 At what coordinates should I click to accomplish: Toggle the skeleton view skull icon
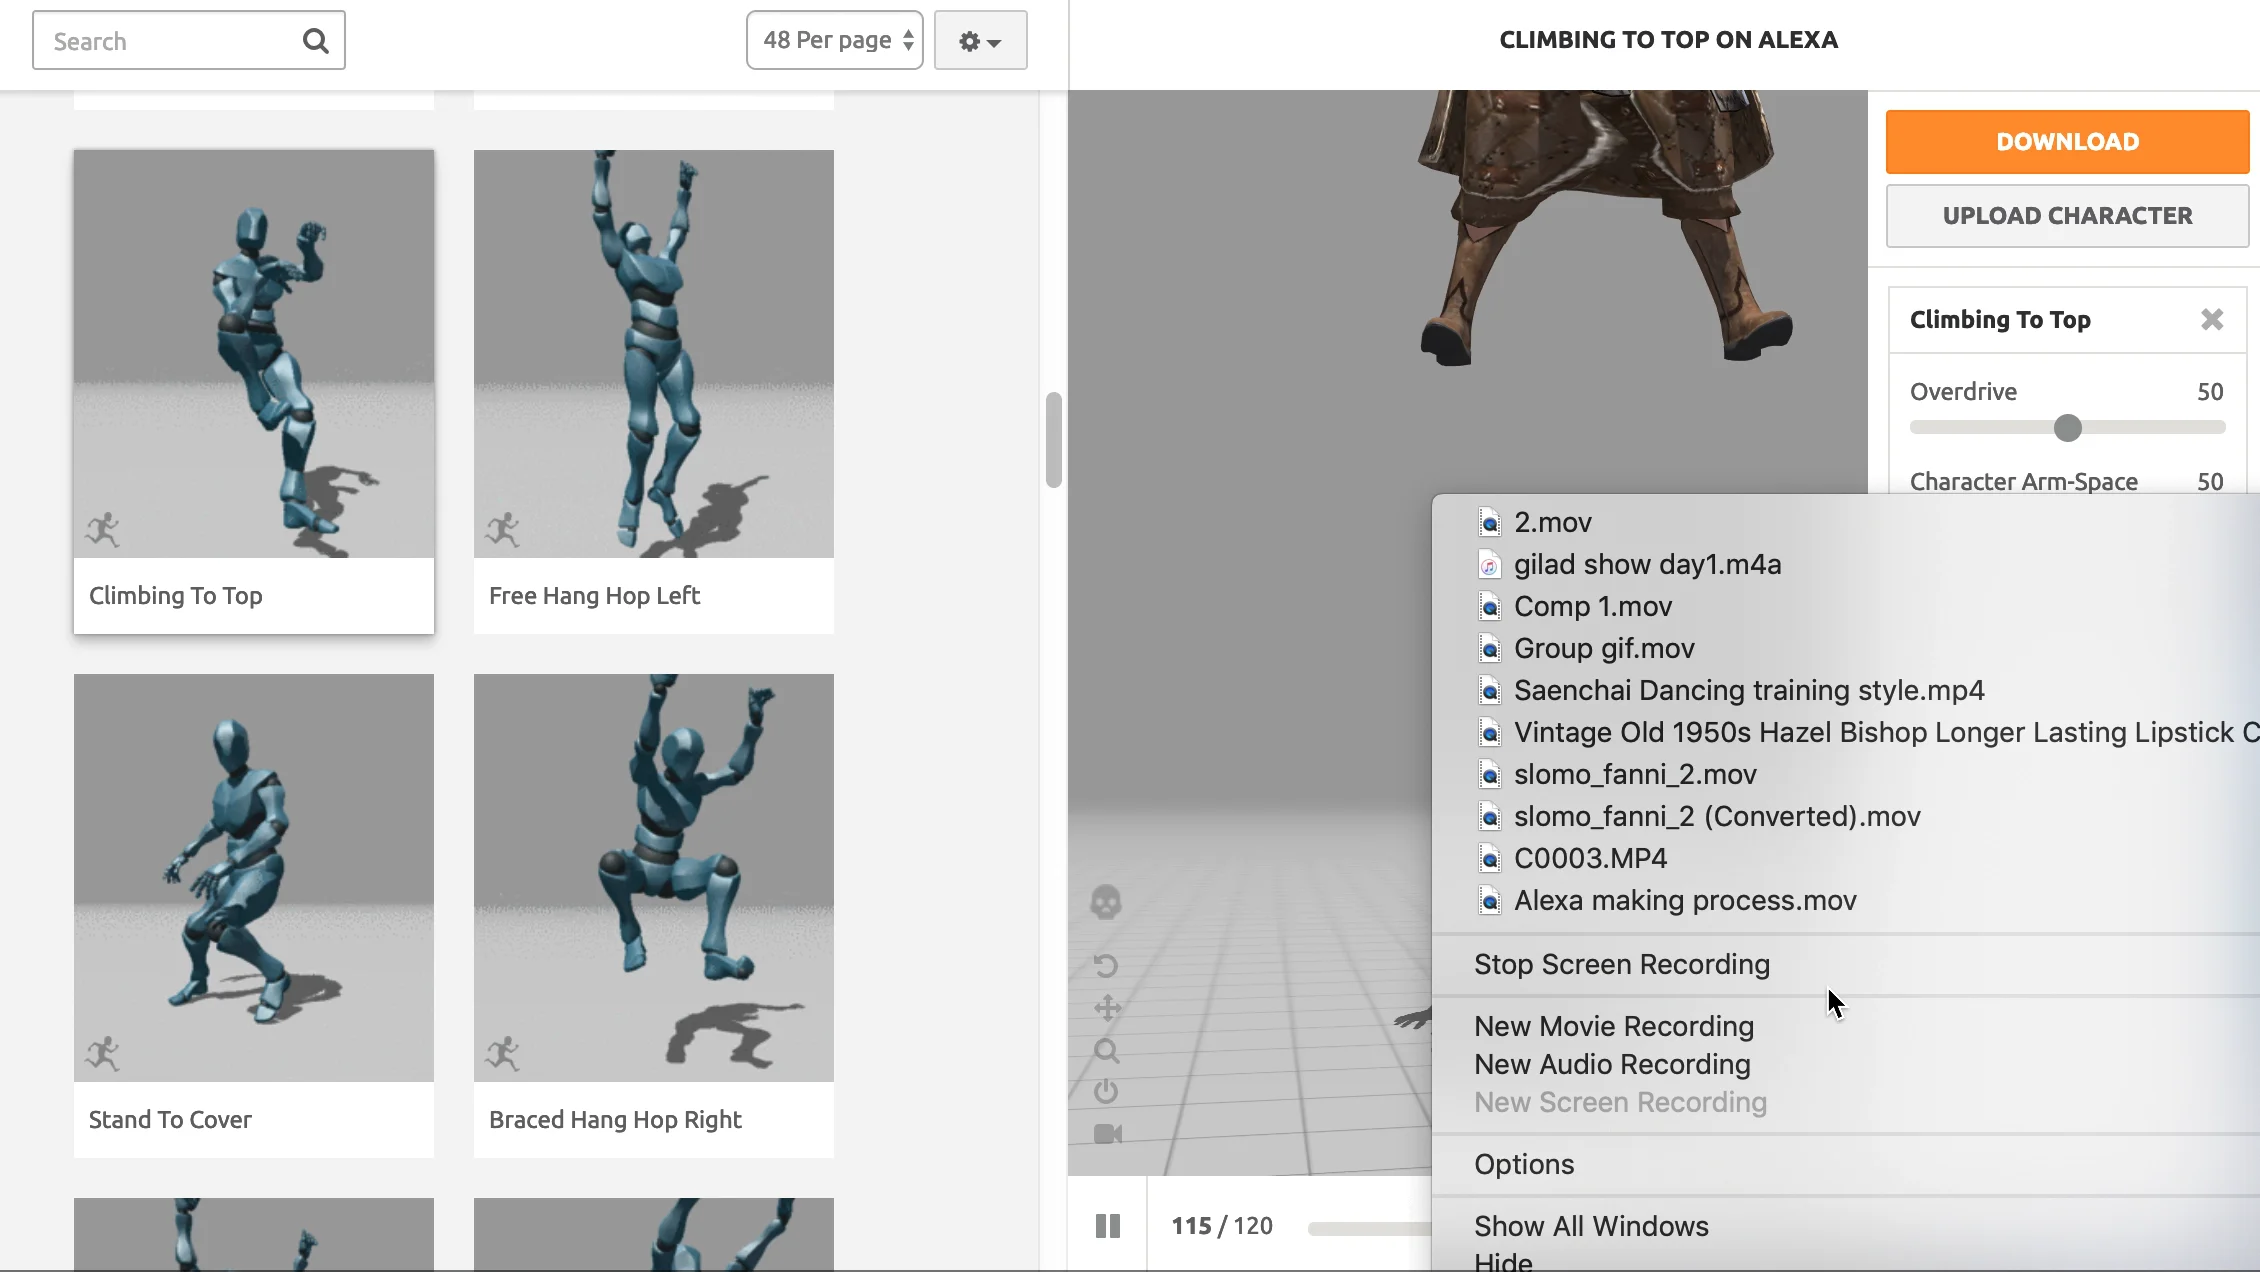(x=1106, y=903)
